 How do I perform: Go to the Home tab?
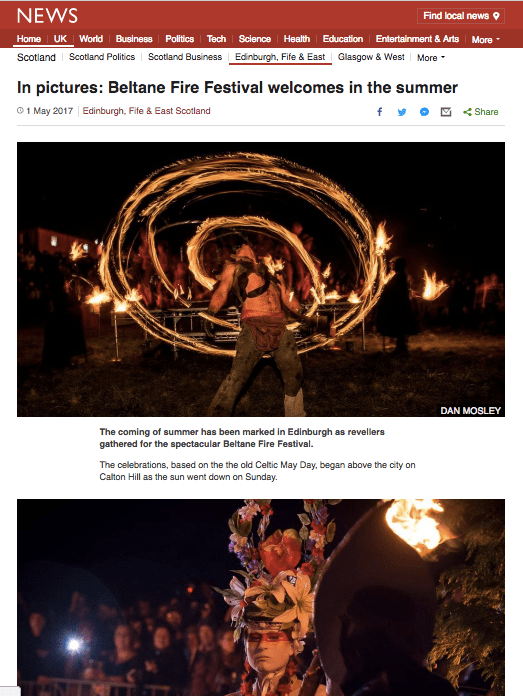point(29,39)
